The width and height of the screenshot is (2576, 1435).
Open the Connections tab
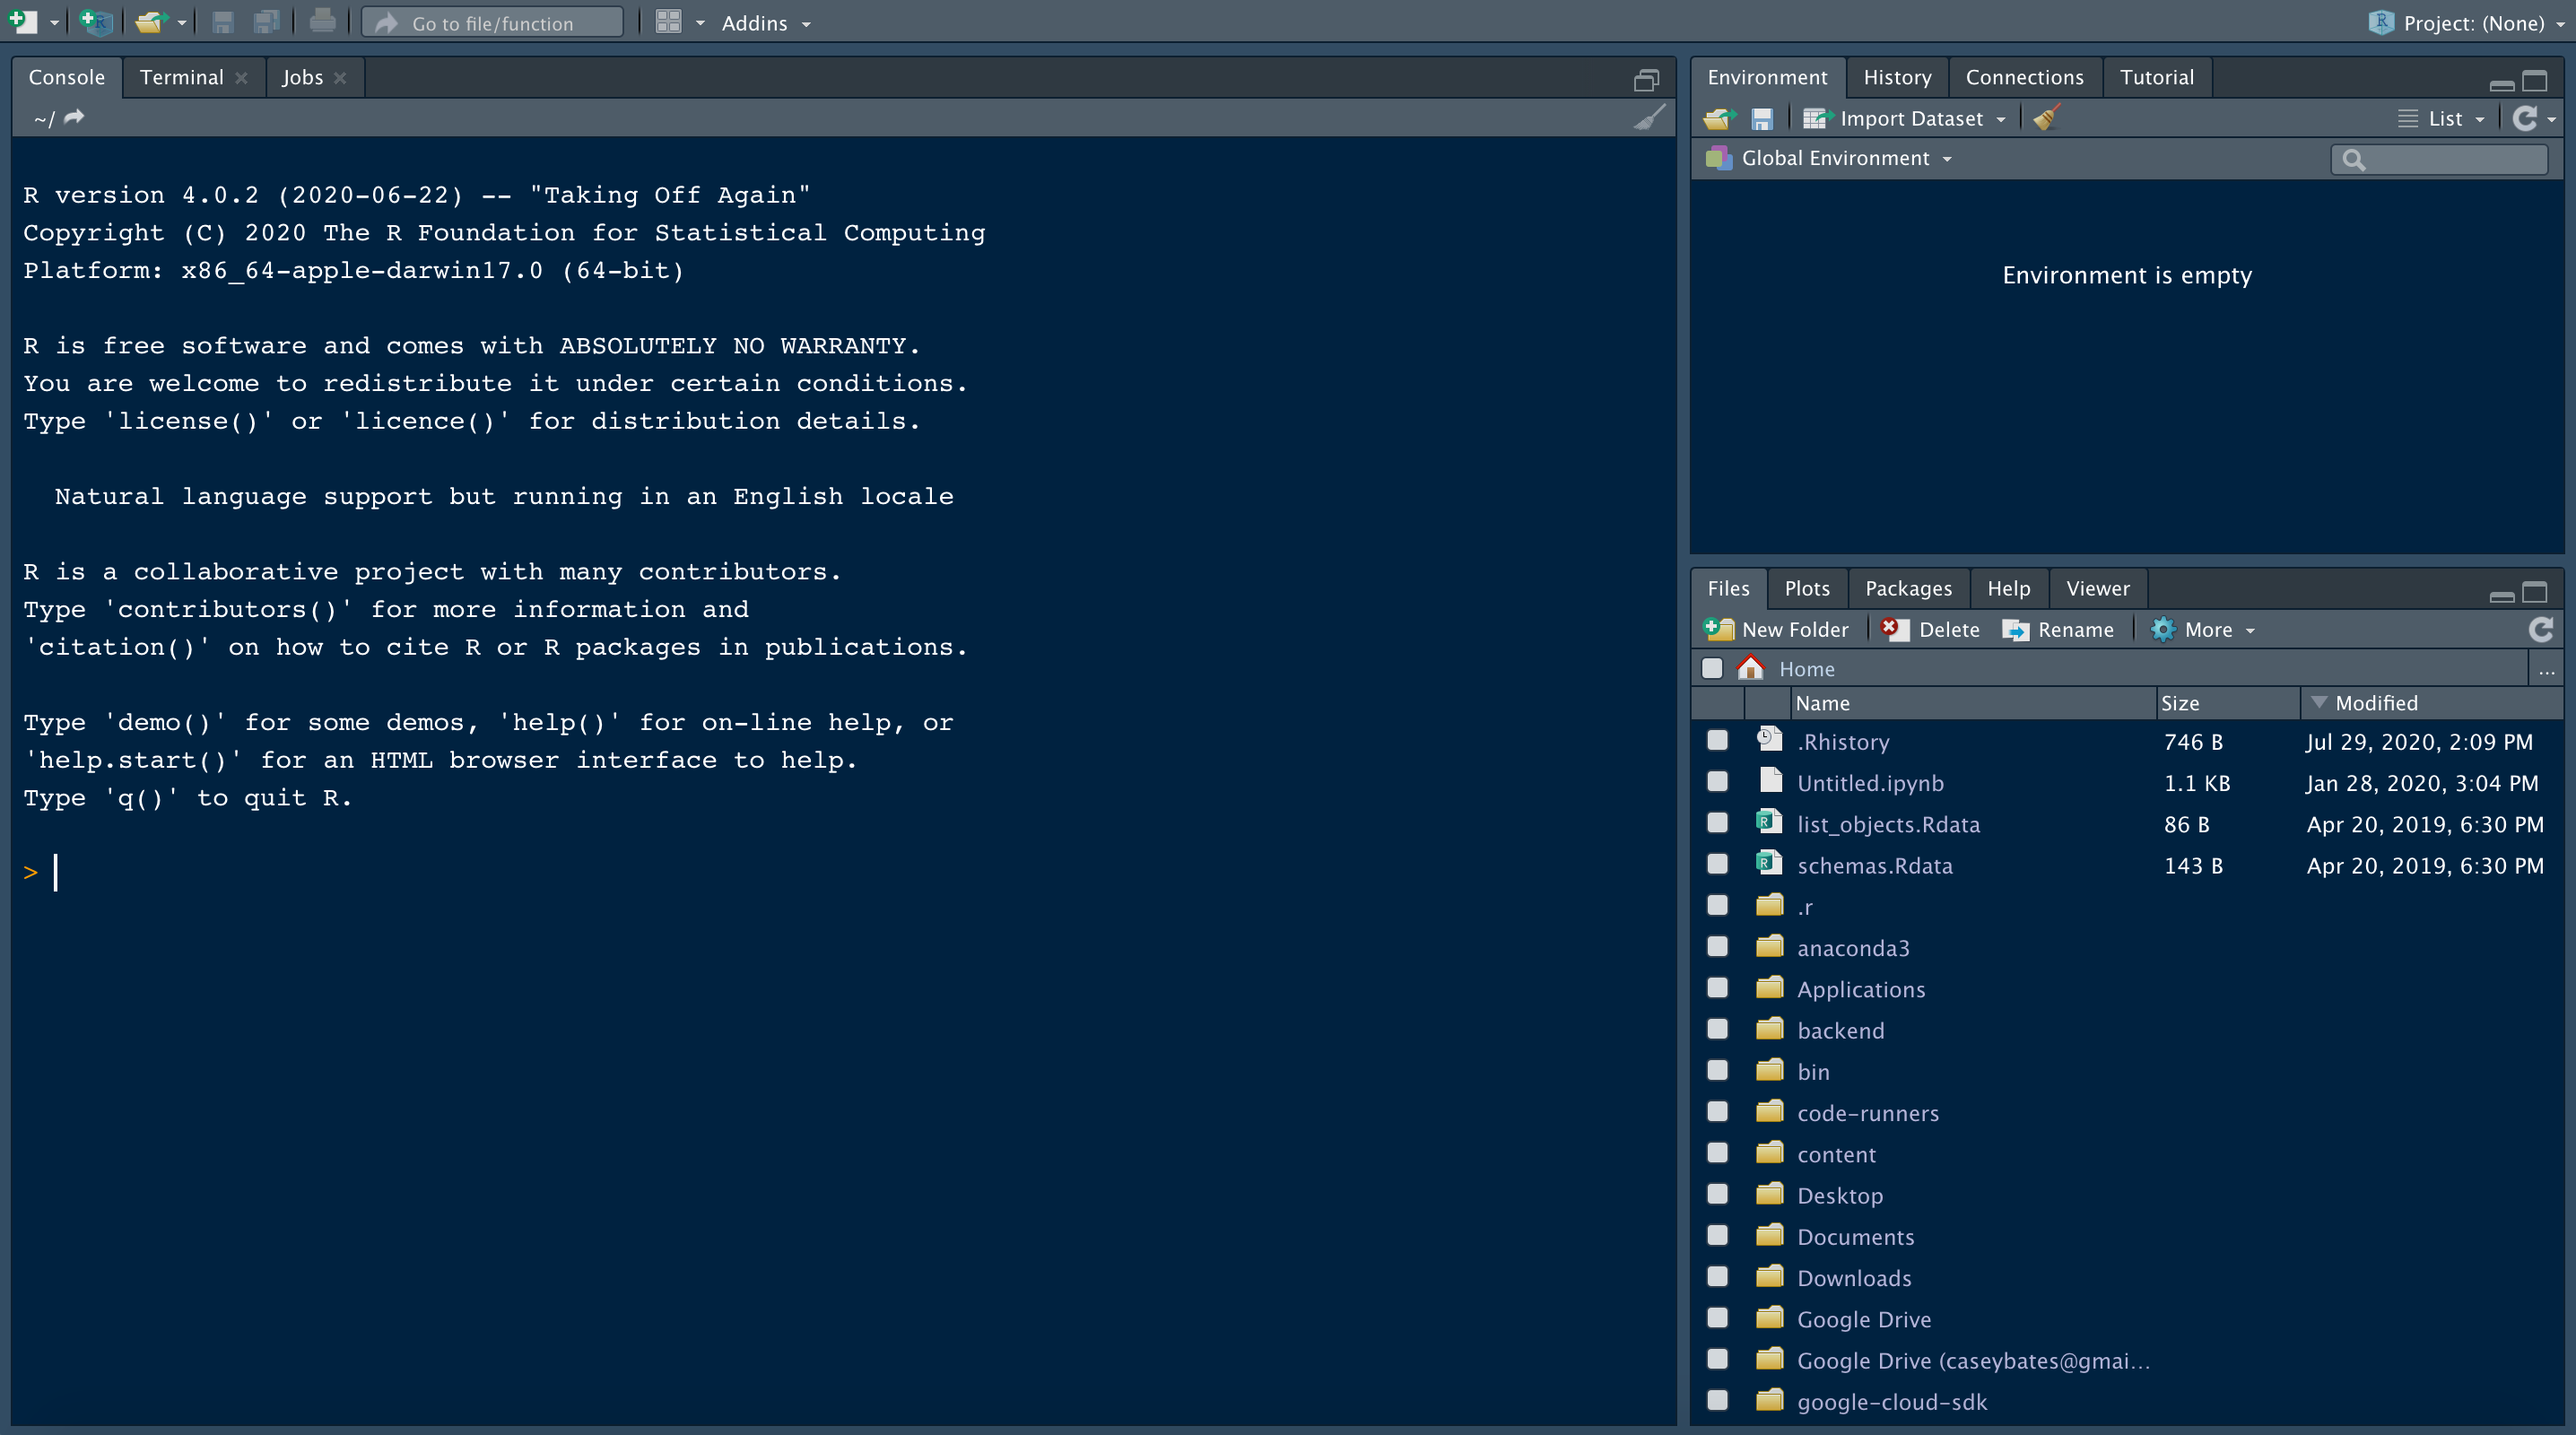coord(2023,76)
